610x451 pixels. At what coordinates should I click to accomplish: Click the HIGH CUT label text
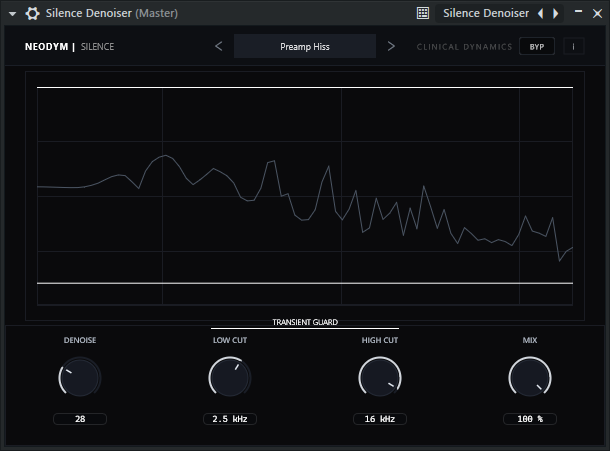click(380, 340)
